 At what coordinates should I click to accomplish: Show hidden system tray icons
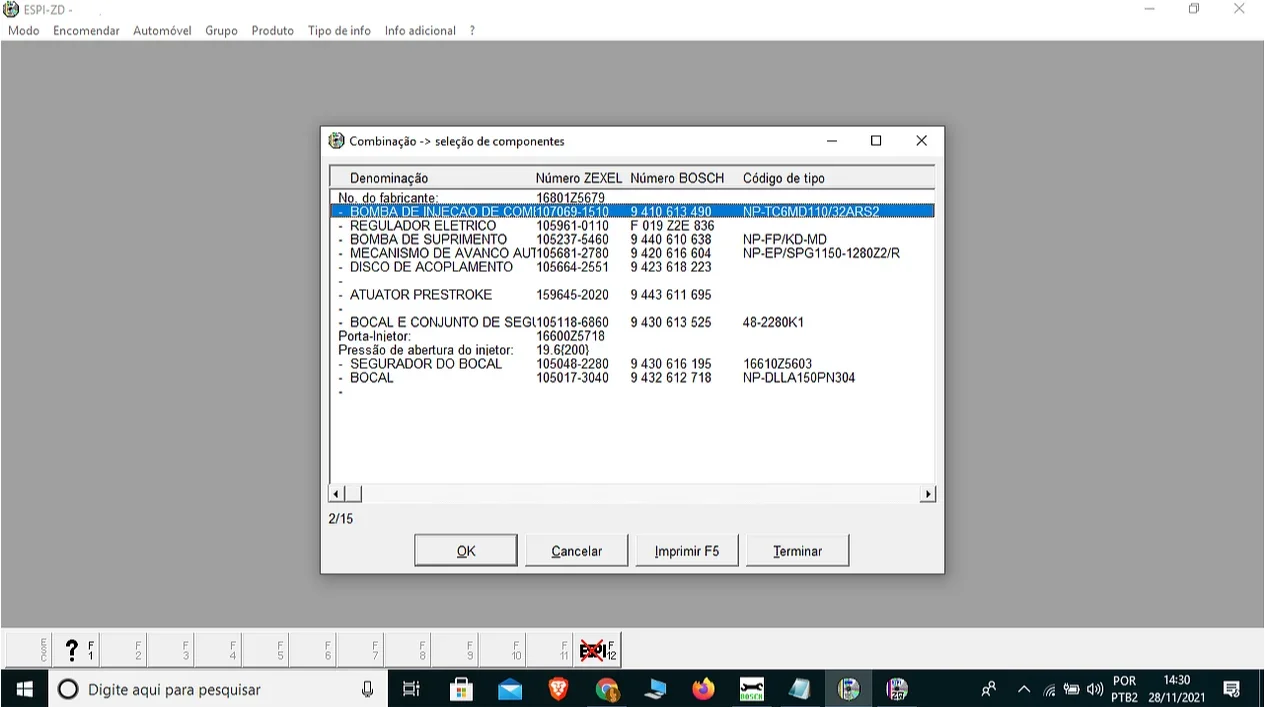[x=1024, y=689]
